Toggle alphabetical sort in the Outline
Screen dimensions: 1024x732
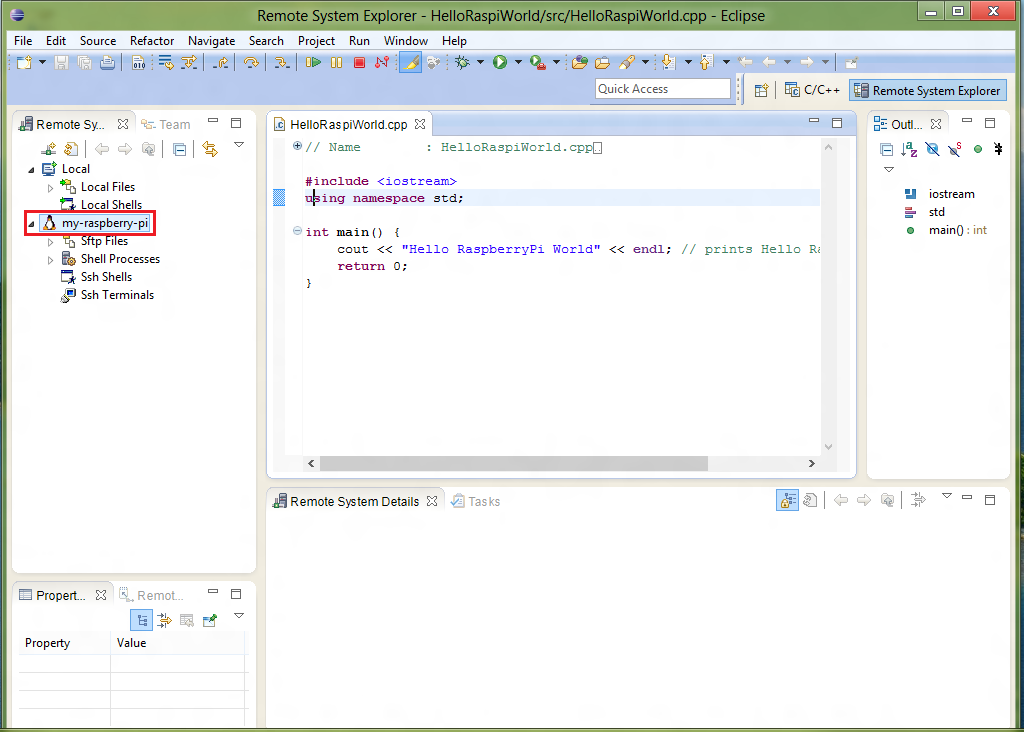(909, 150)
